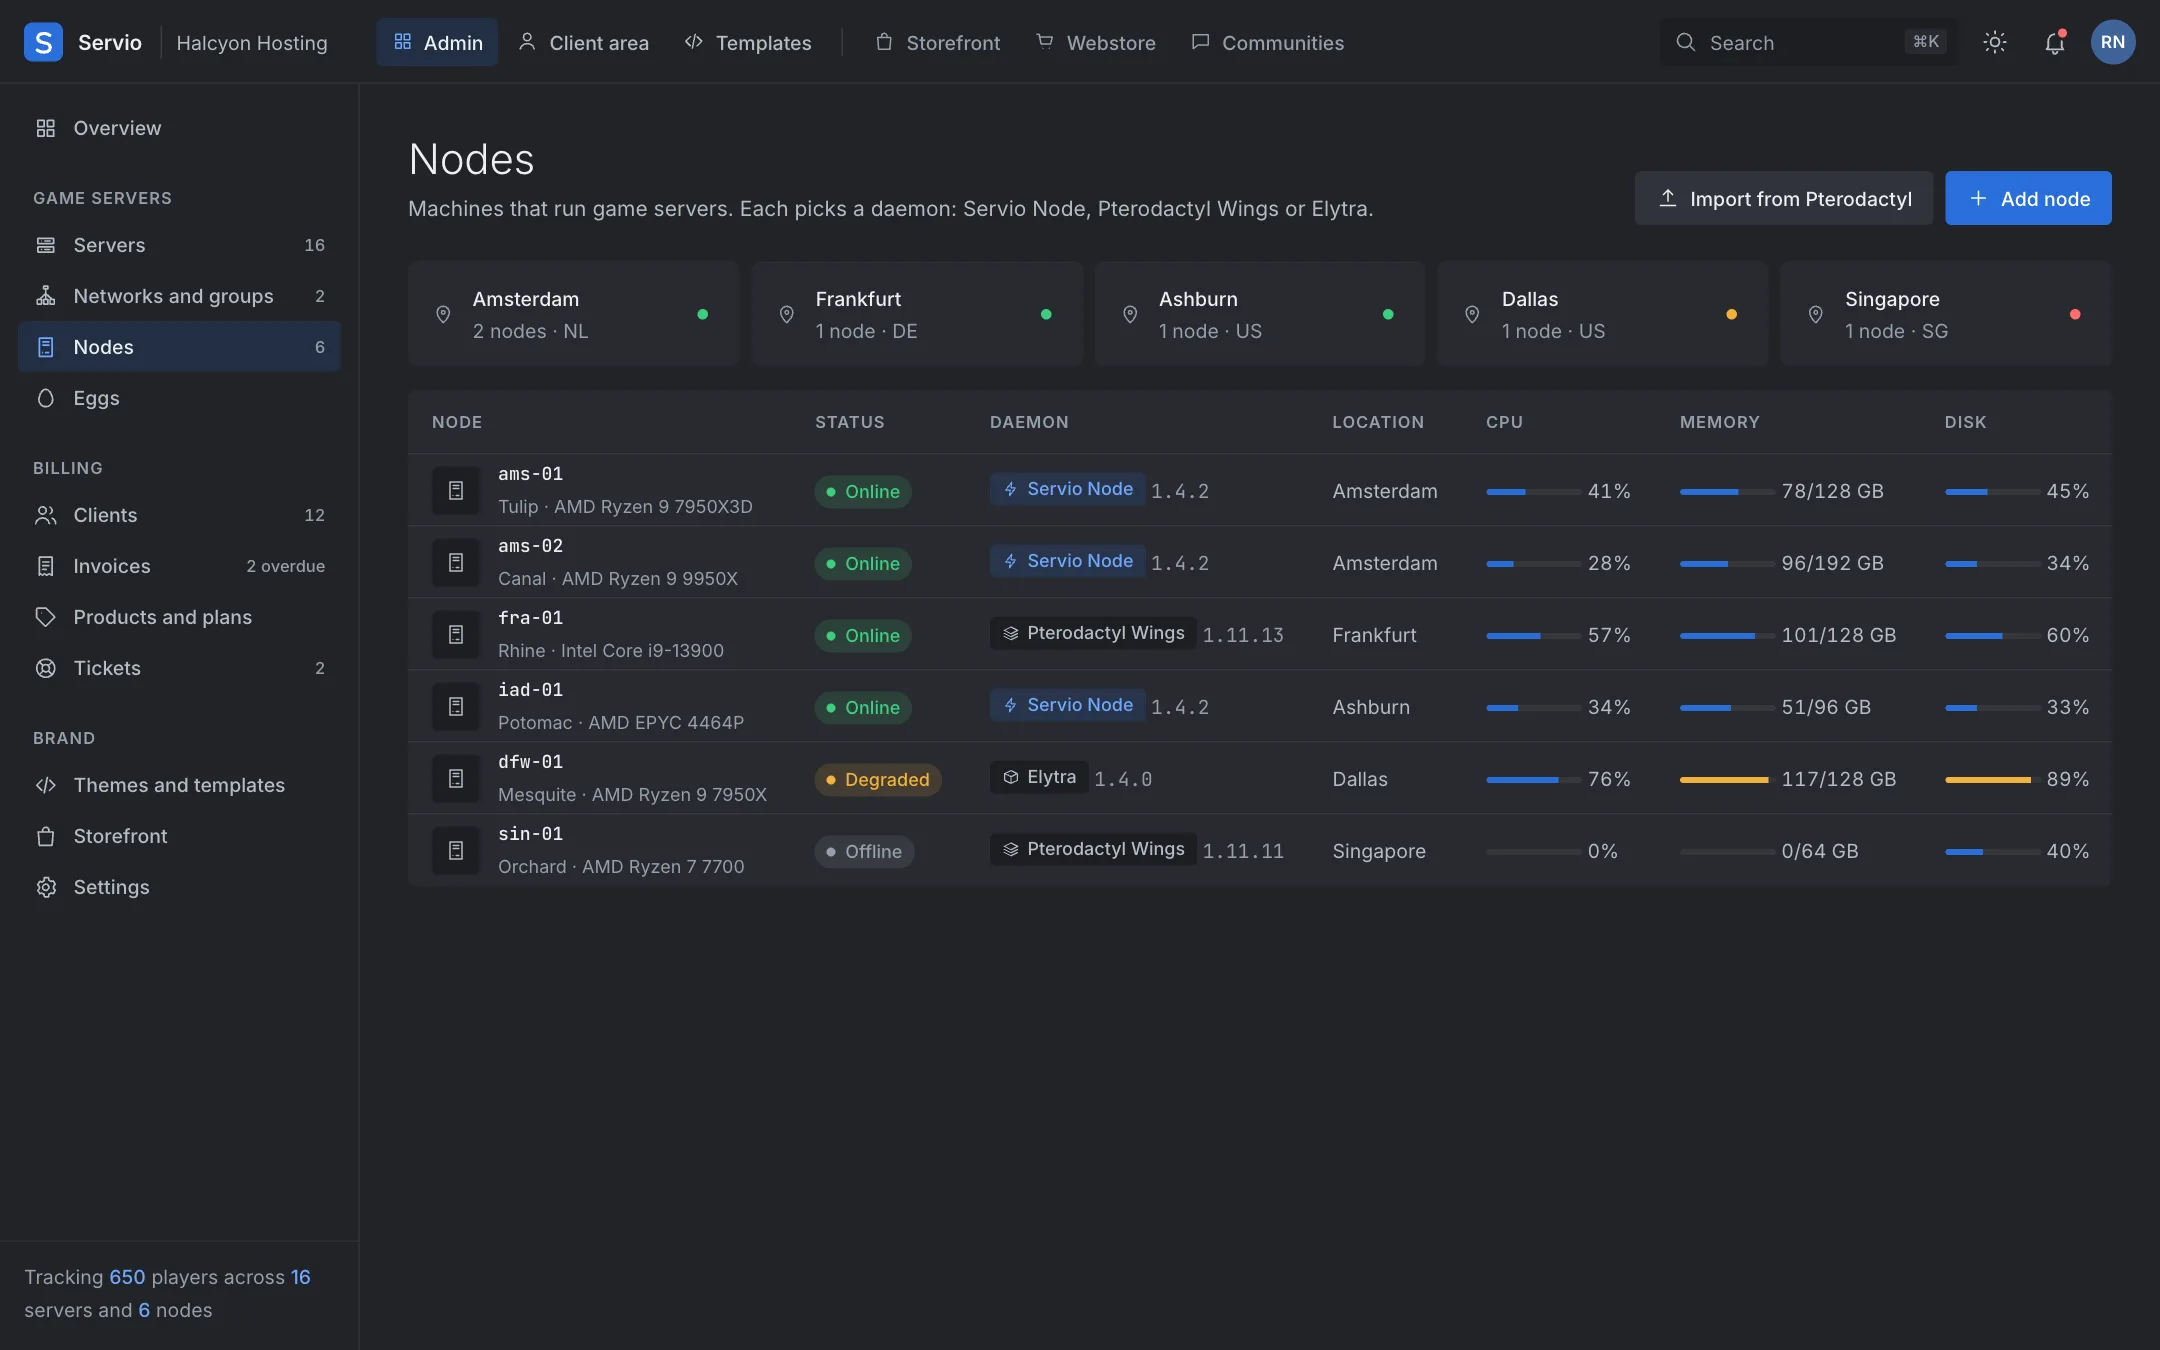
Task: Open the notifications bell
Action: tap(2054, 42)
